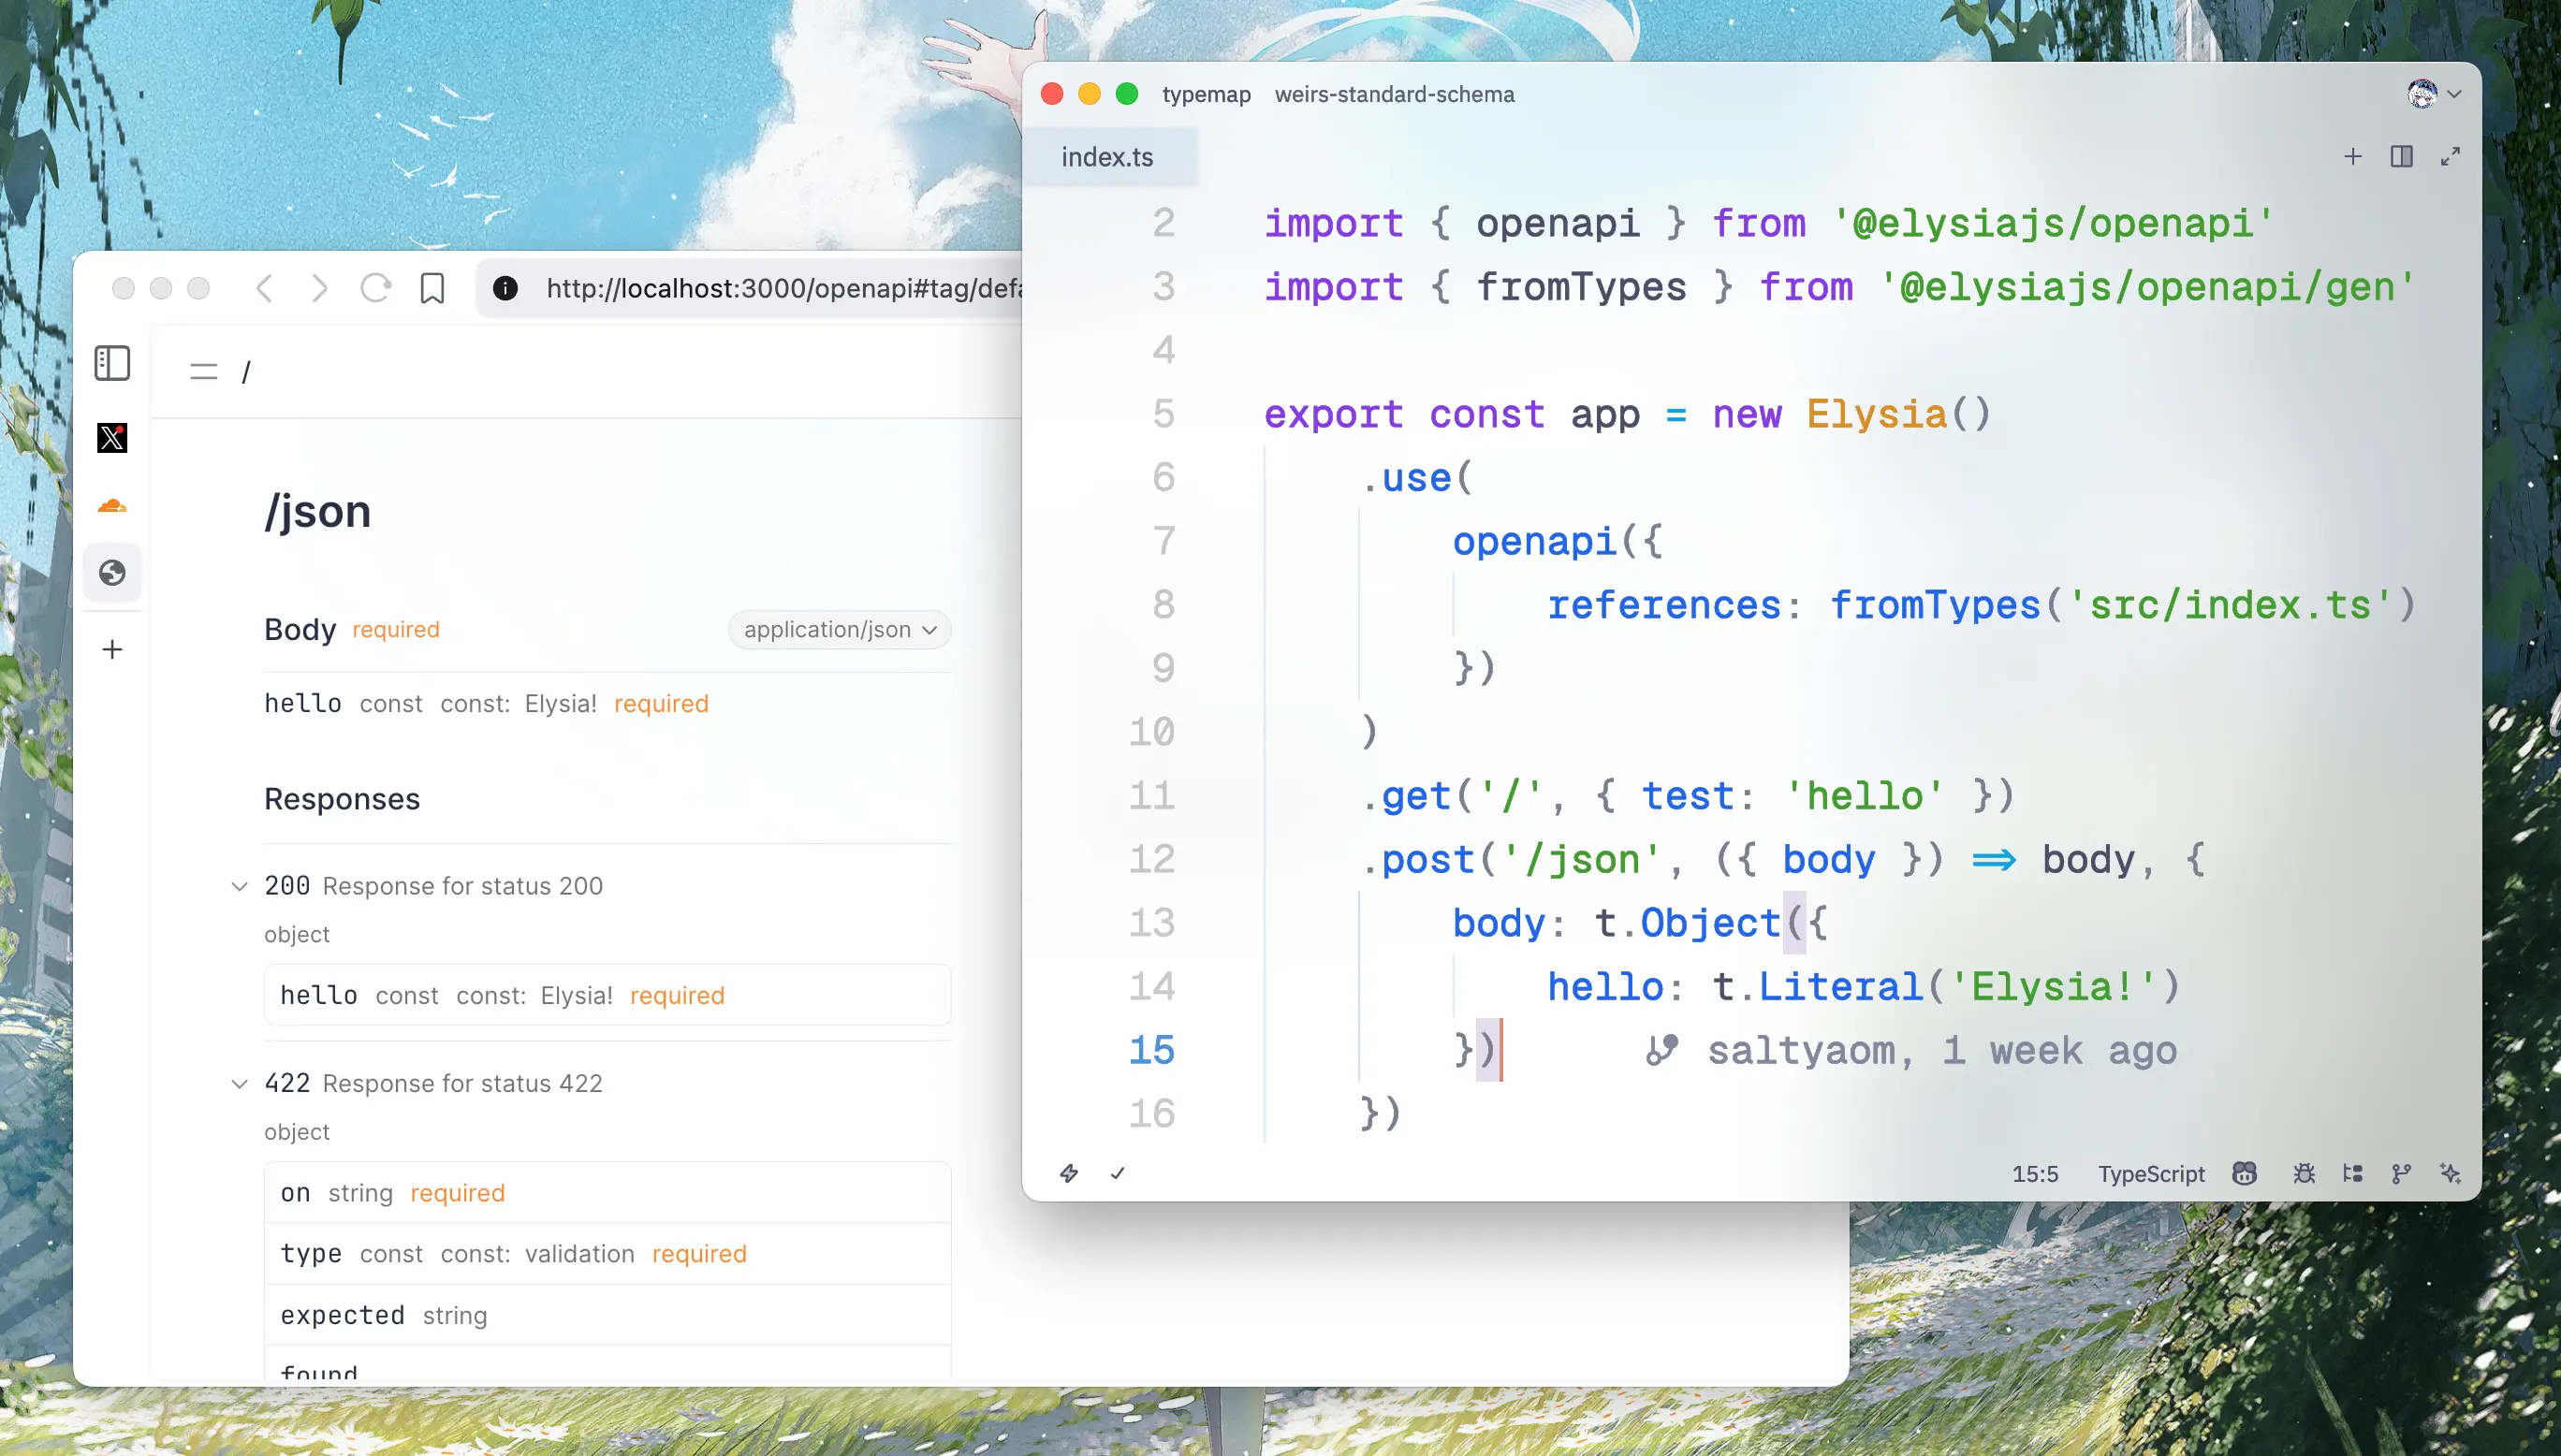The height and width of the screenshot is (1456, 2561).
Task: Open the git branch panel icon
Action: pos(2401,1173)
